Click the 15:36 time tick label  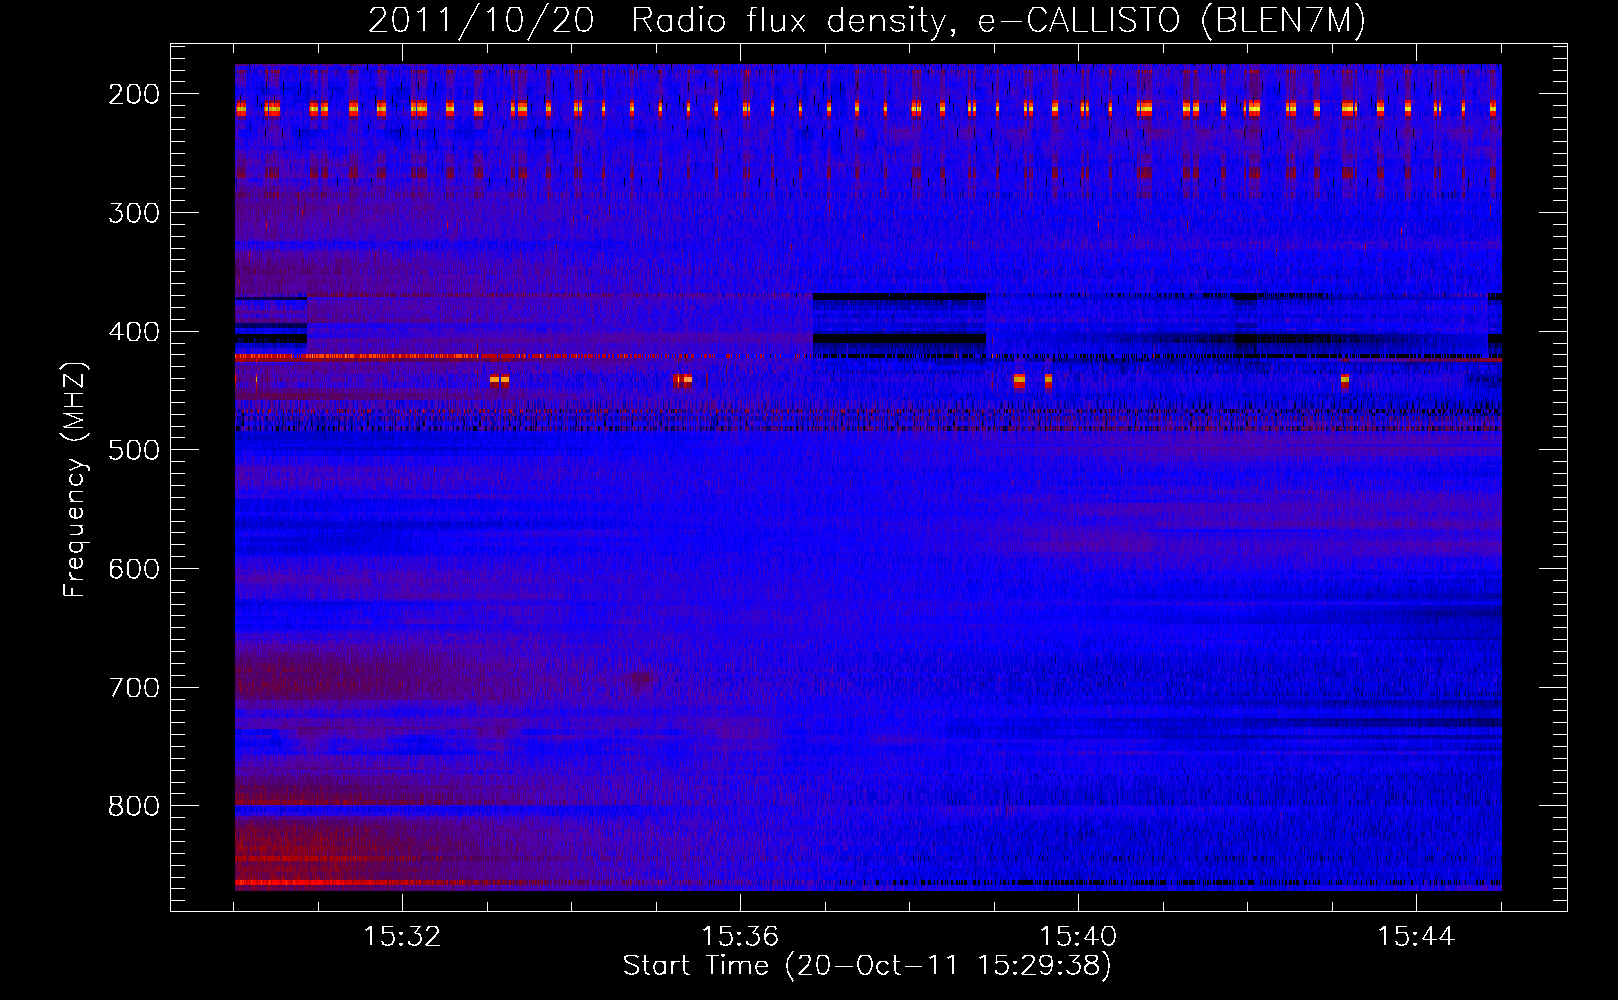coord(740,936)
